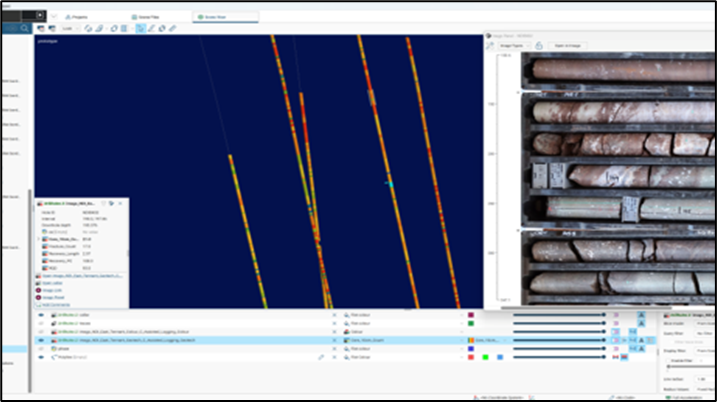The image size is (717, 402).
Task: Open traces row Flat colour dropdown
Action: click(x=404, y=323)
